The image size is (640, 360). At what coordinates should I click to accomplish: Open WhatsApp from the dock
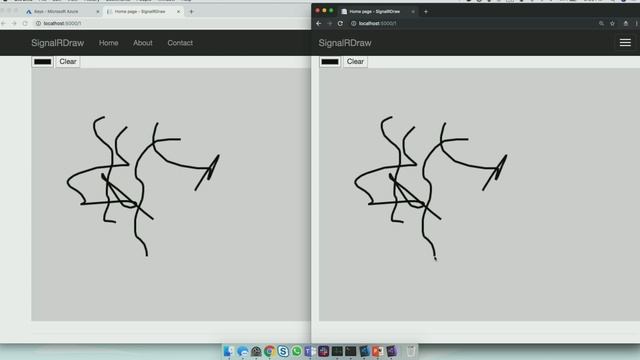pos(296,351)
